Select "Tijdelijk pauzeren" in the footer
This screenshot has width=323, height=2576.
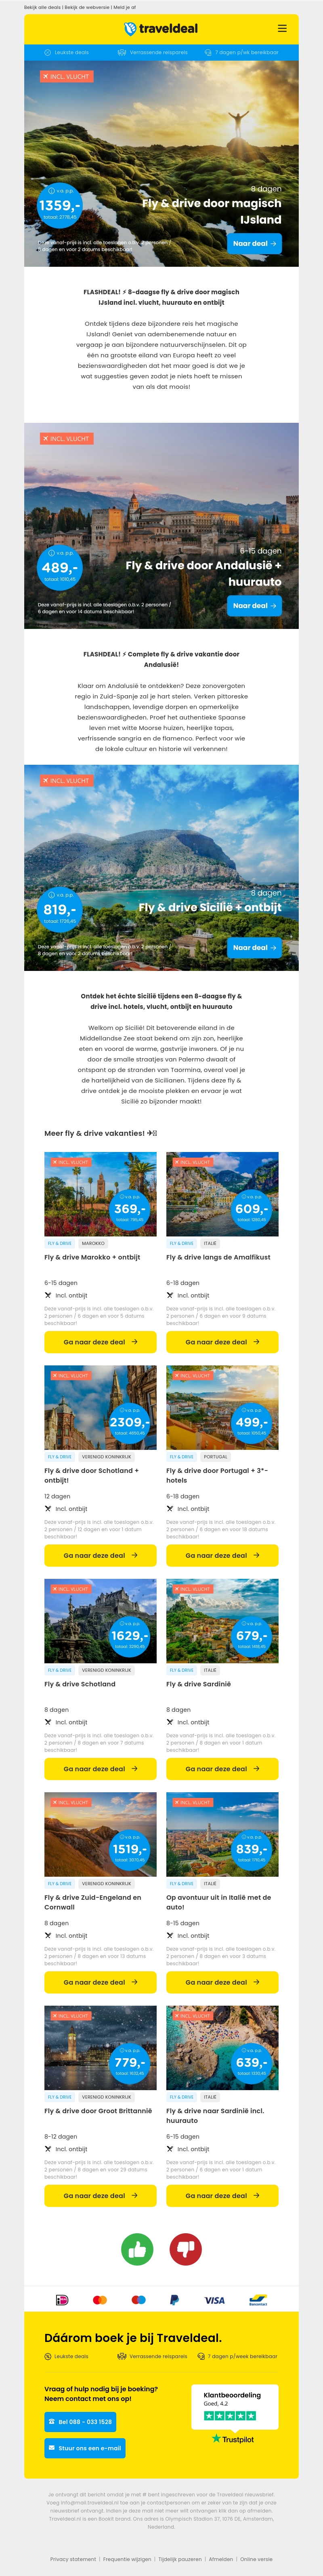point(180,2559)
